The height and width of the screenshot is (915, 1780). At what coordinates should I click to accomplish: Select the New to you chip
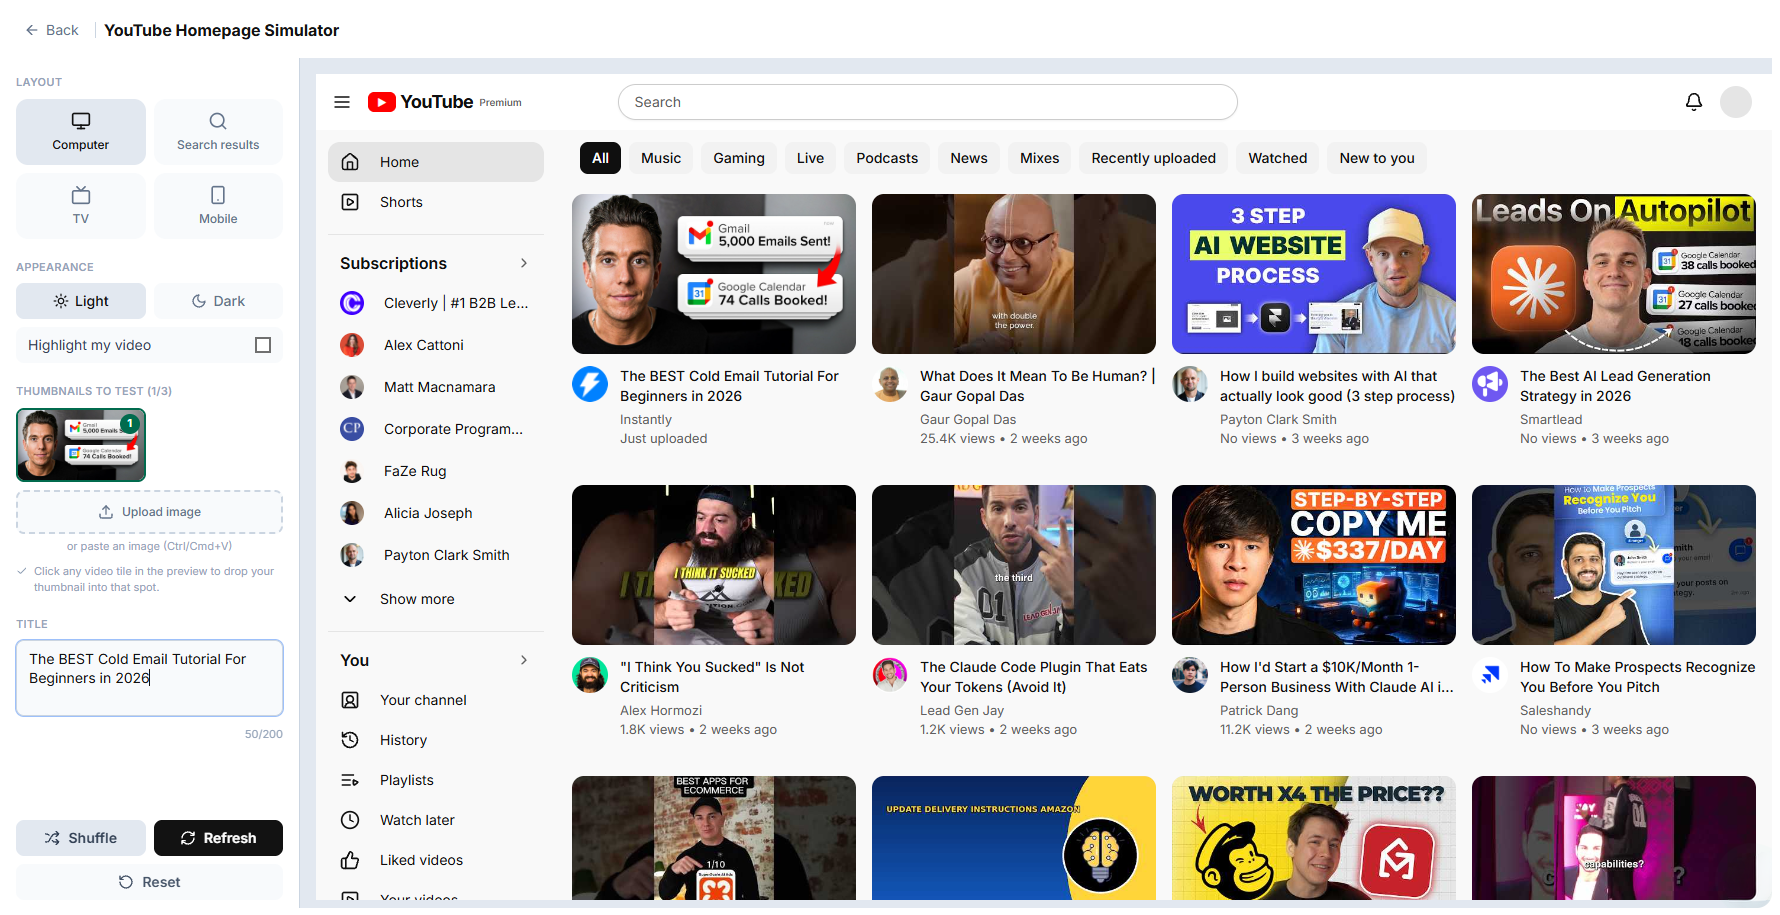click(1377, 158)
